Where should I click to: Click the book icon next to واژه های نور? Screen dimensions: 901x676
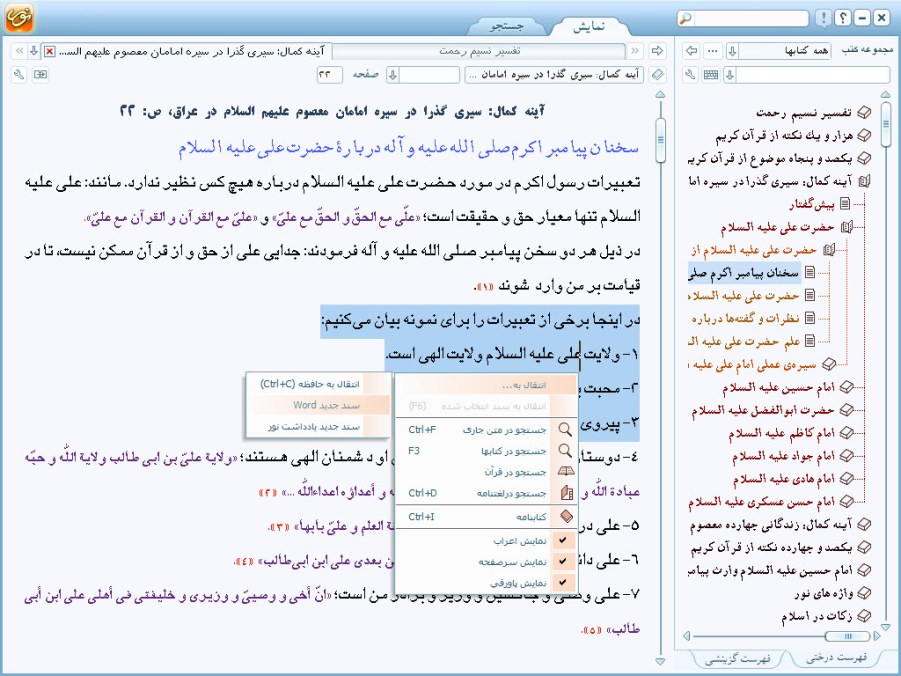click(x=864, y=593)
